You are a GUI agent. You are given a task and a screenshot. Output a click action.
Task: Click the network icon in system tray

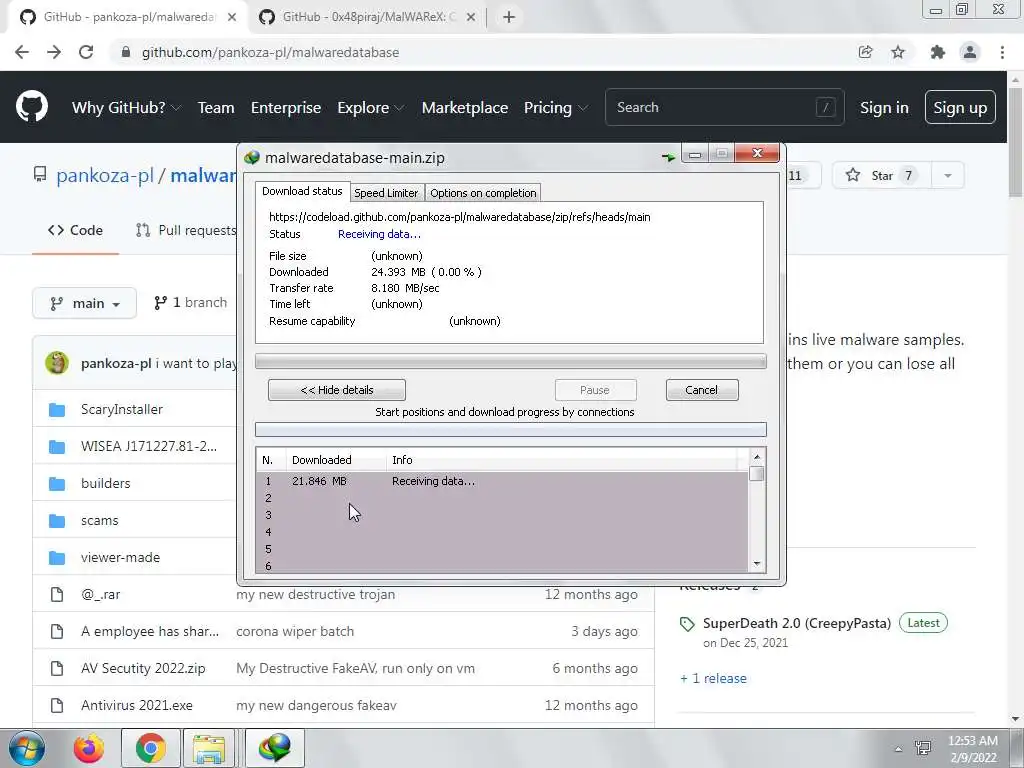click(x=923, y=748)
